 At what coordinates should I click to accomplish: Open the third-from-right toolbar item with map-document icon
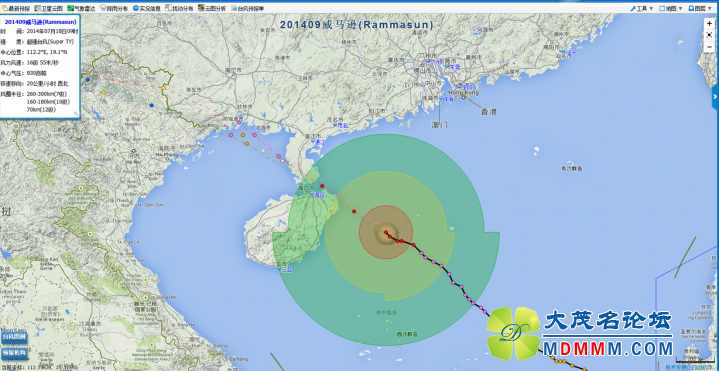click(x=179, y=8)
